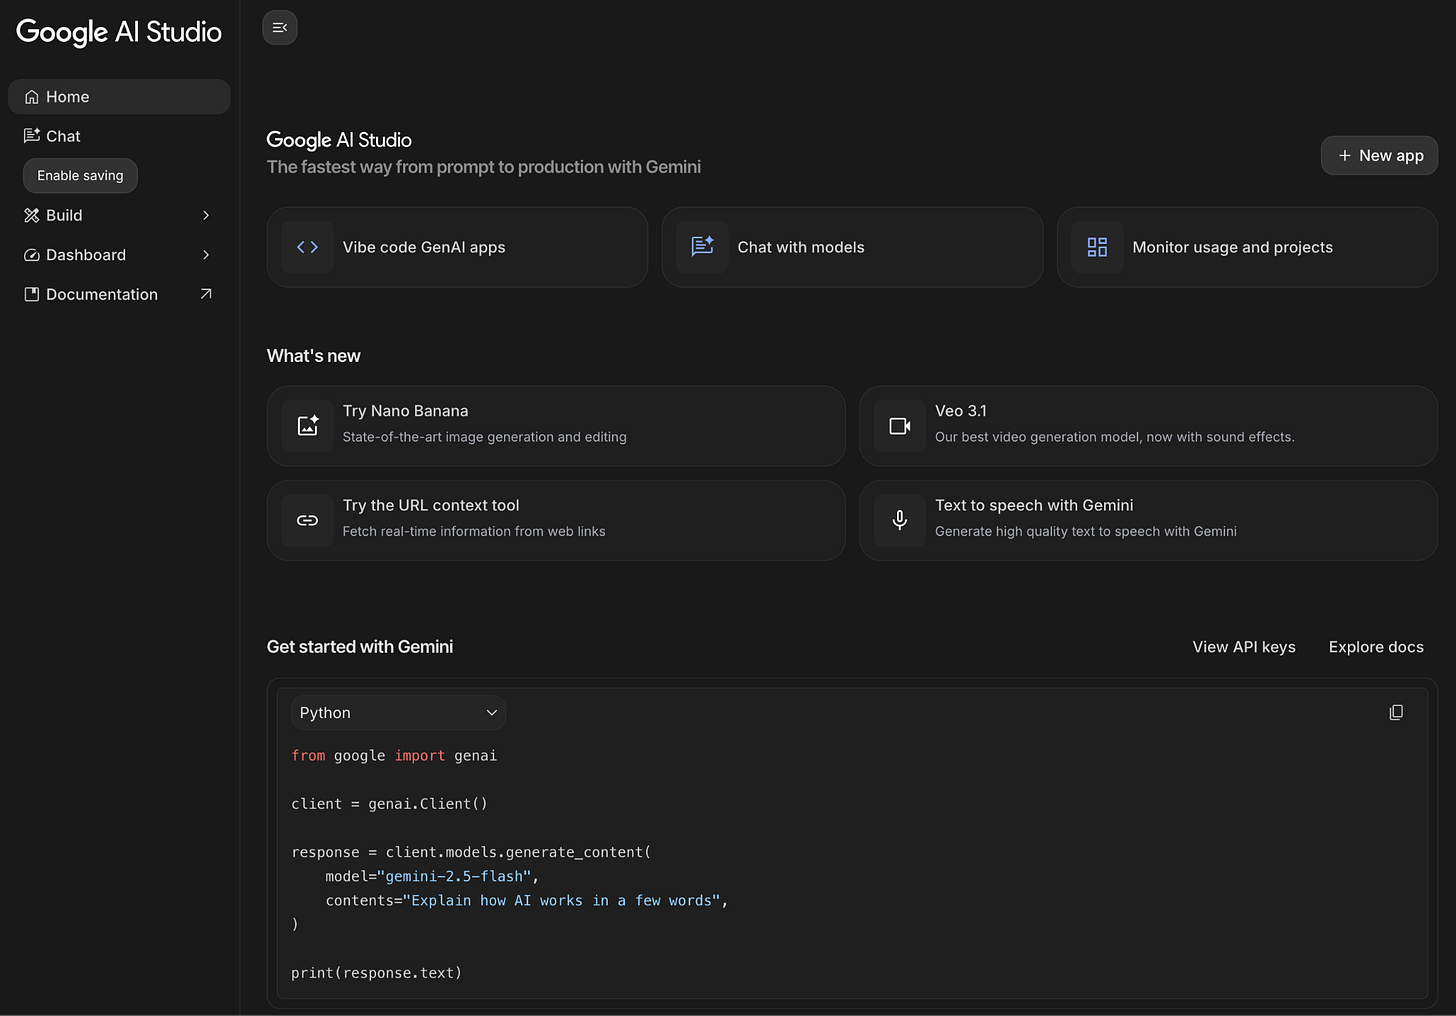
Task: Click Explore docs link
Action: [1376, 647]
